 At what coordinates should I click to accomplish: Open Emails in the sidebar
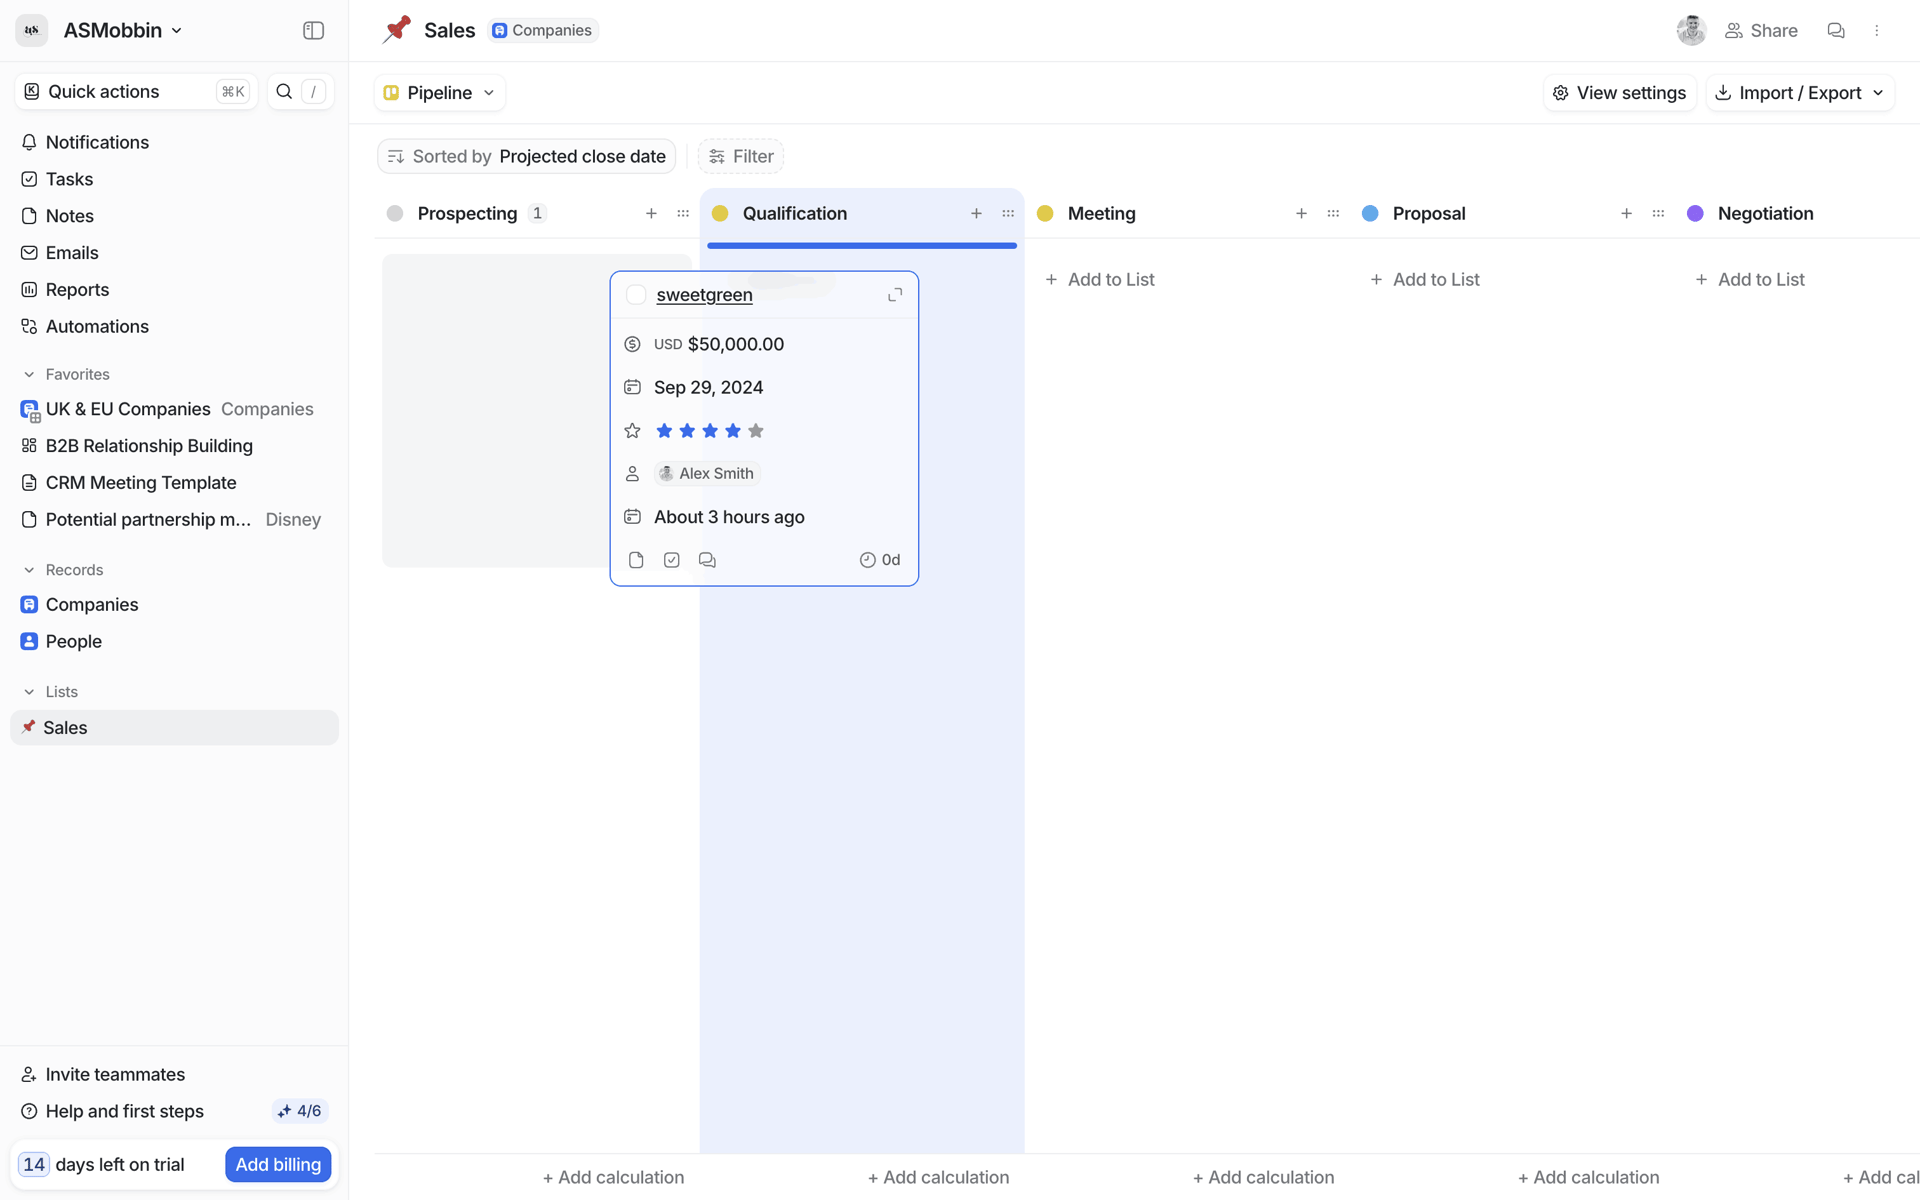[174, 253]
